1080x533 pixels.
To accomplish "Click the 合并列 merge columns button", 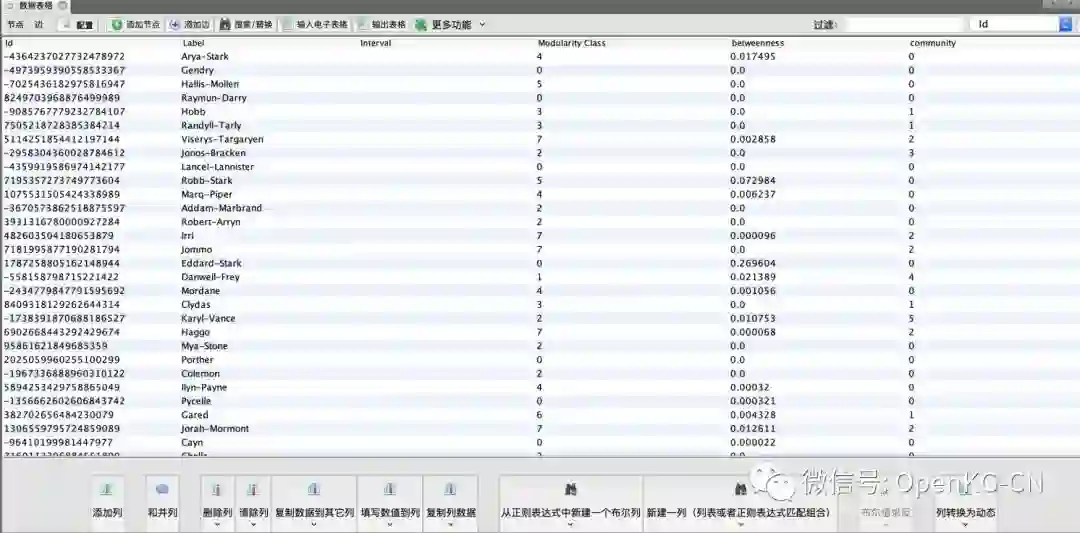I will point(163,503).
